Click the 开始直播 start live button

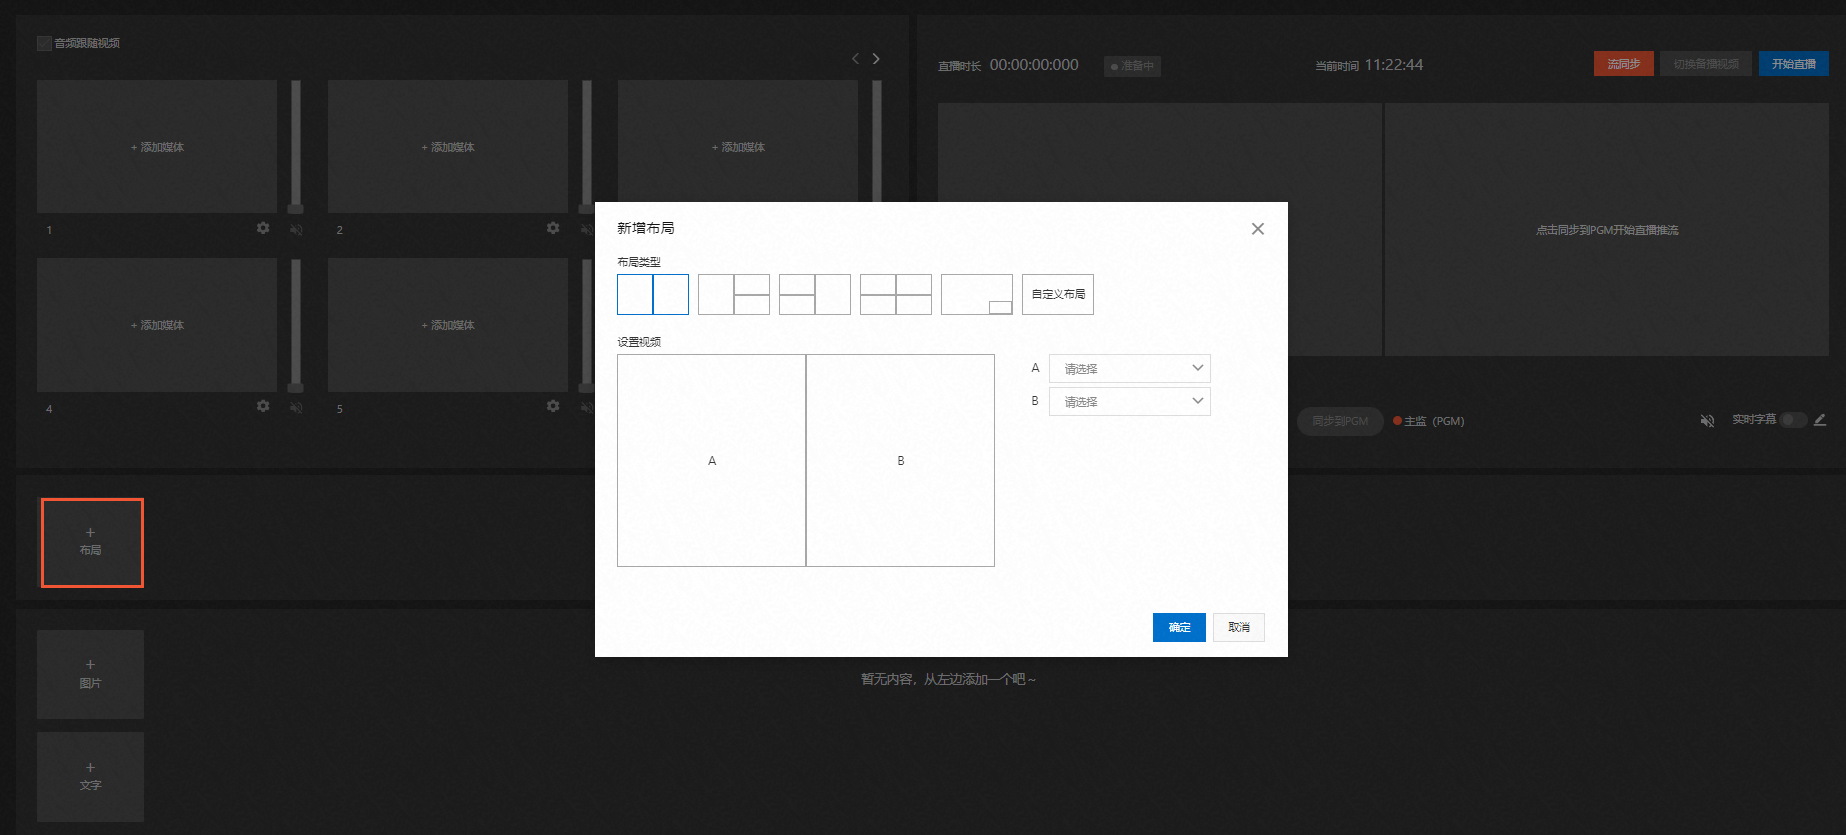click(1794, 64)
